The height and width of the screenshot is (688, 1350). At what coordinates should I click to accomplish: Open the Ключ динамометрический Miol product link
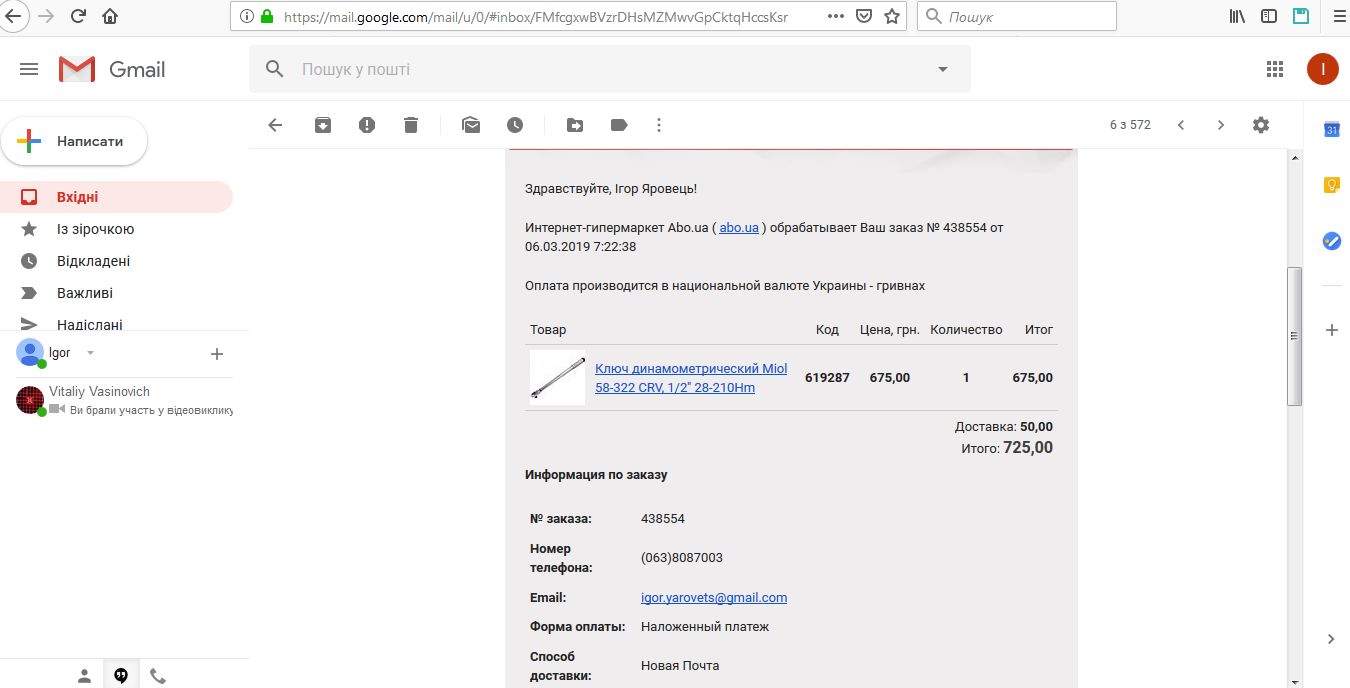[x=691, y=378]
